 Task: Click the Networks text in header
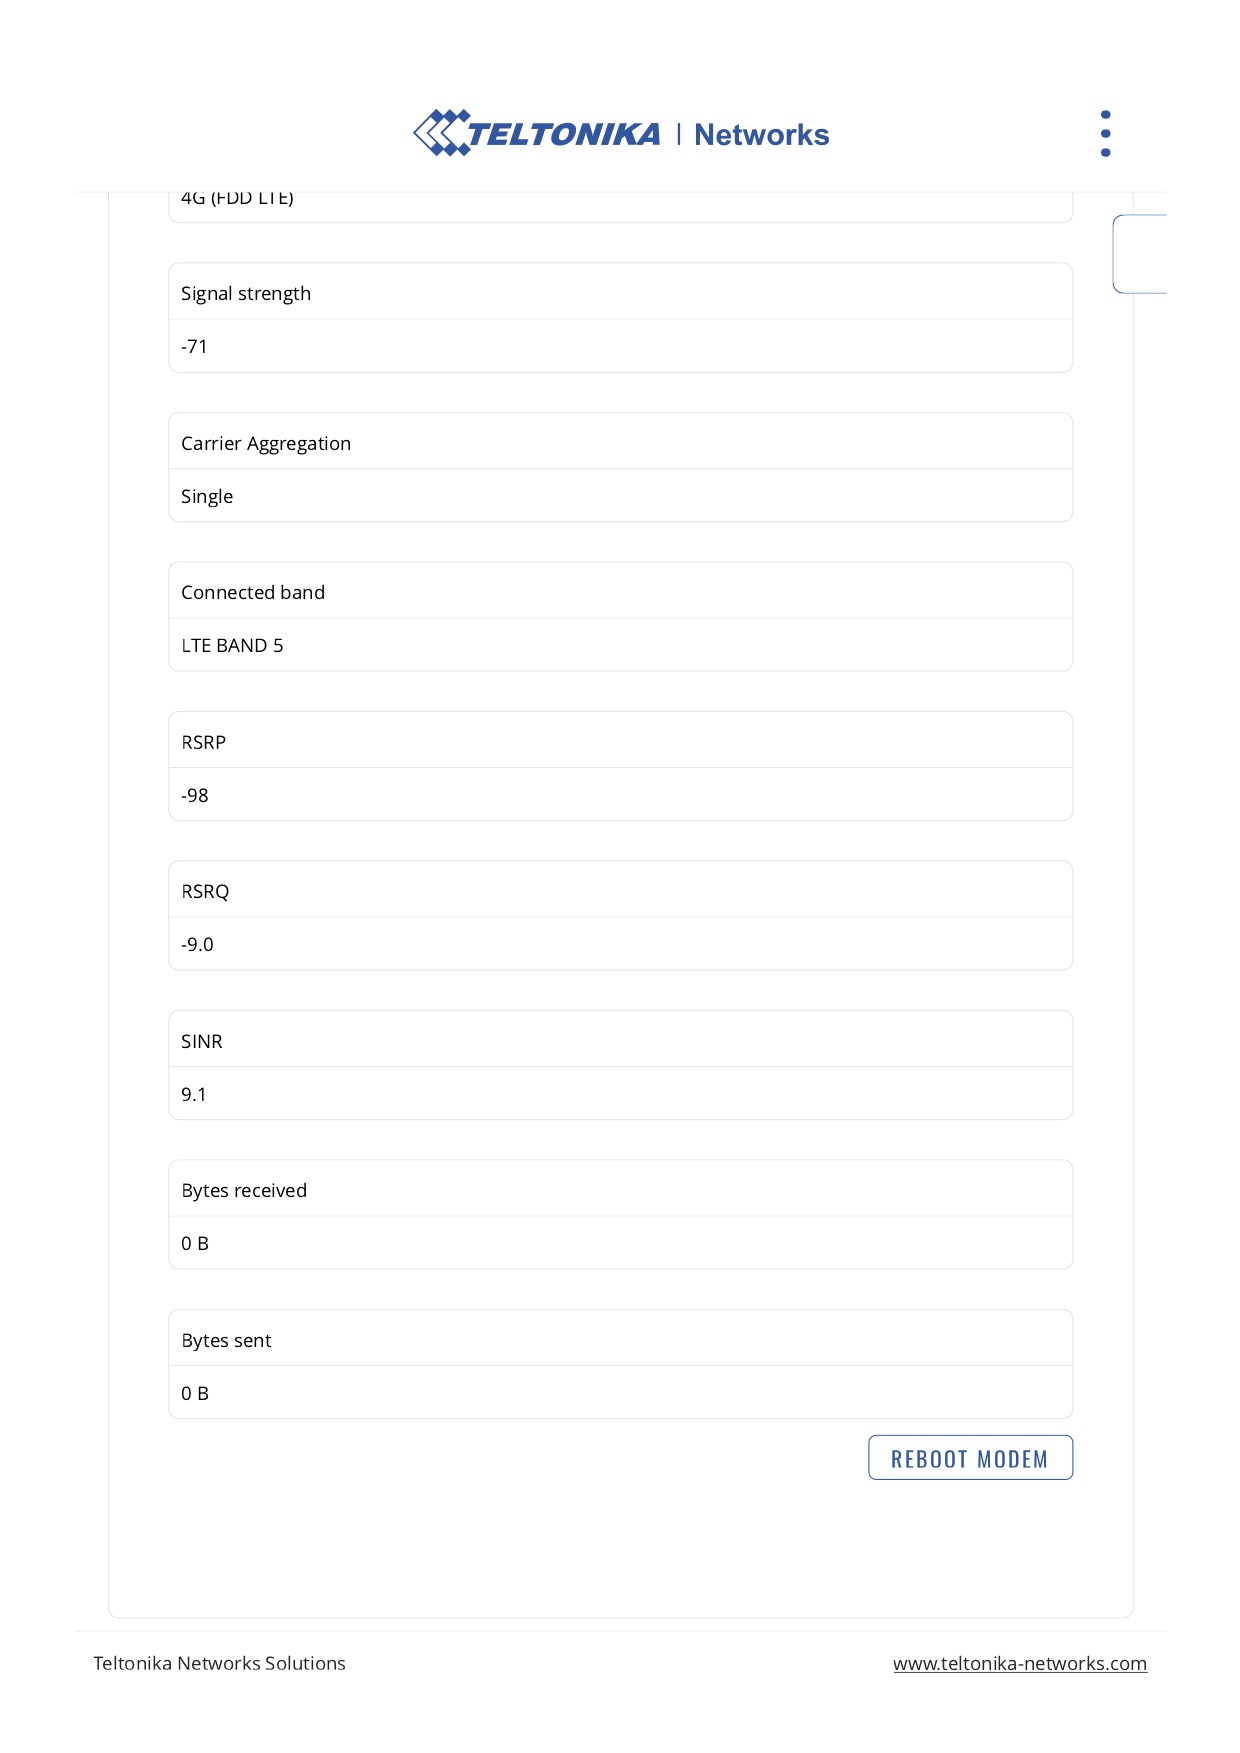(x=762, y=135)
